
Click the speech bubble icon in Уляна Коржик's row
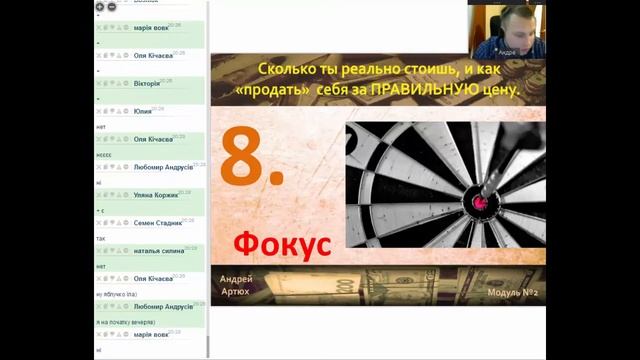(x=112, y=195)
